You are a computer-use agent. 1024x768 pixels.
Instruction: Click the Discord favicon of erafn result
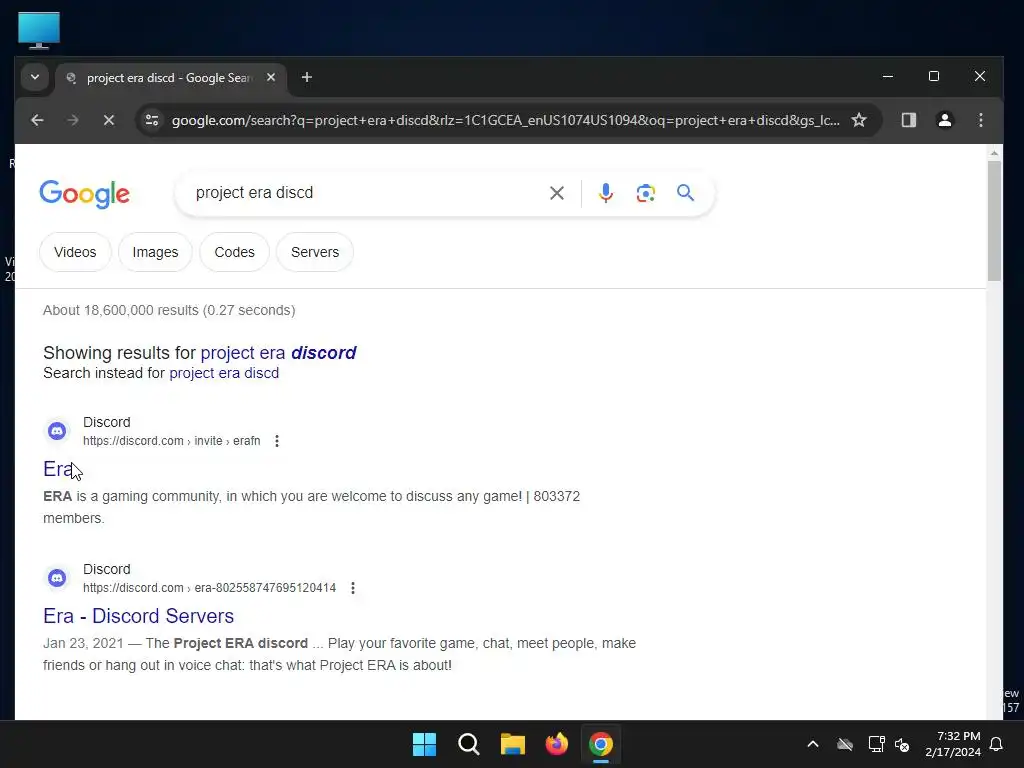point(57,431)
